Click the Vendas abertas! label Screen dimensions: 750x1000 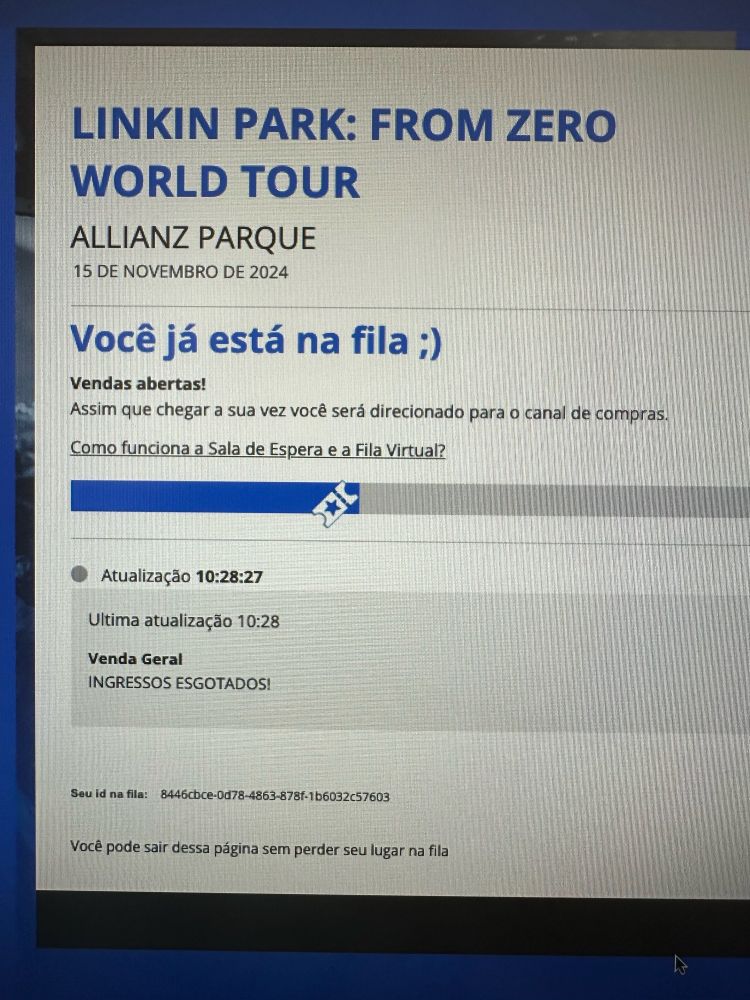point(138,384)
